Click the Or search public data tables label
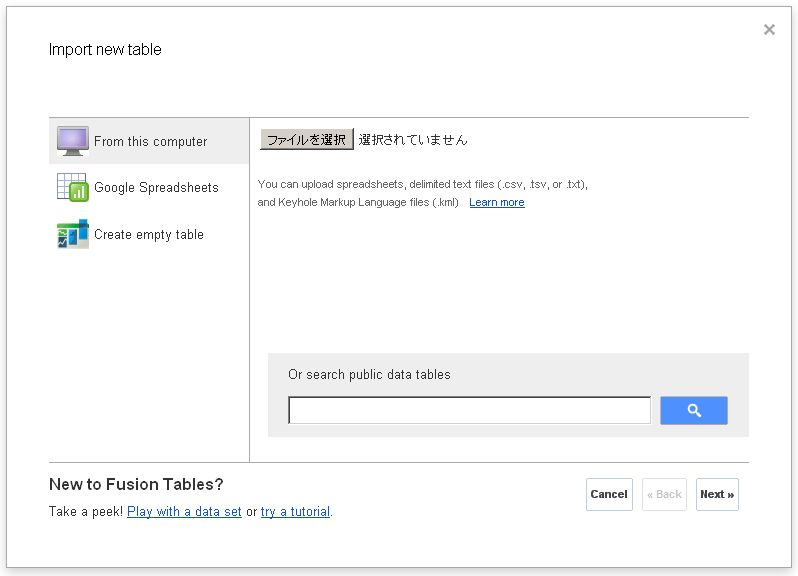The width and height of the screenshot is (798, 576). tap(369, 375)
